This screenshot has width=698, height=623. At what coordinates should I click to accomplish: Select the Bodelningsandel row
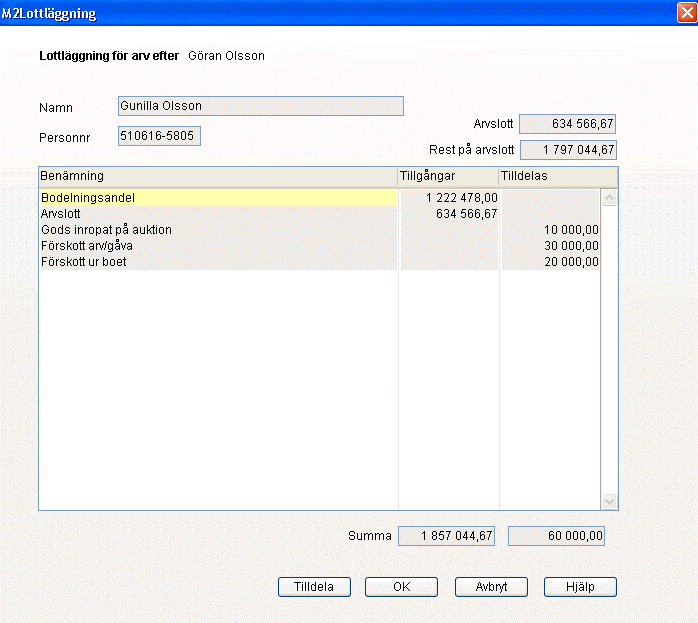[x=217, y=198]
